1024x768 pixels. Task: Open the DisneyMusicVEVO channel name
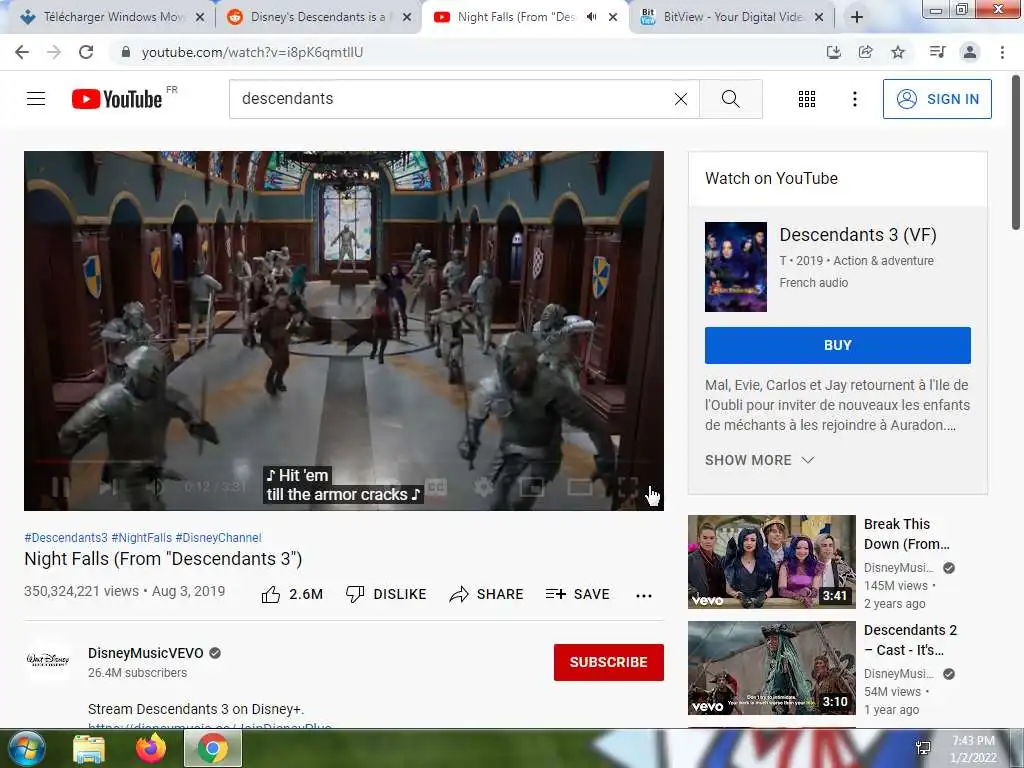146,653
